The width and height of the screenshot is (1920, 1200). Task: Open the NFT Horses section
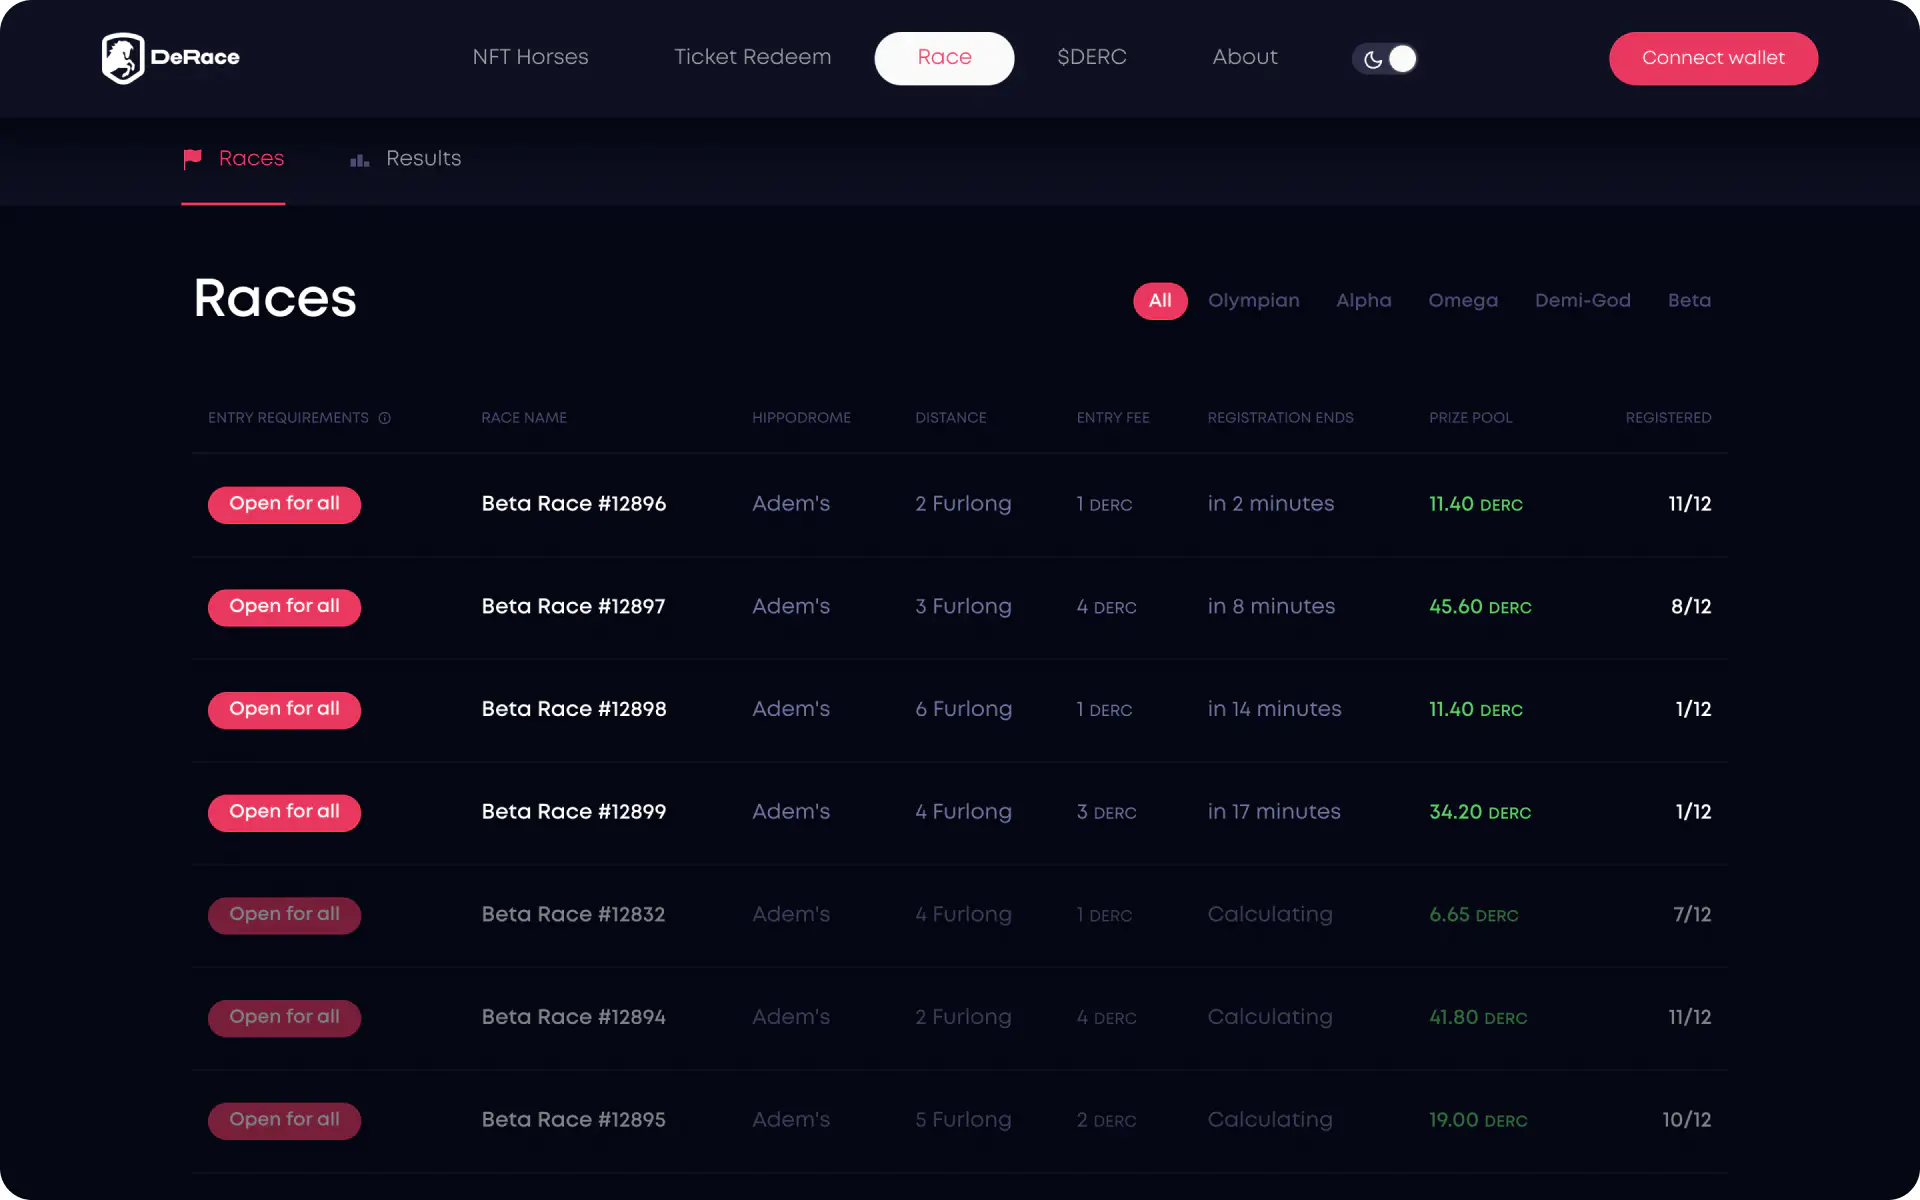pyautogui.click(x=530, y=58)
